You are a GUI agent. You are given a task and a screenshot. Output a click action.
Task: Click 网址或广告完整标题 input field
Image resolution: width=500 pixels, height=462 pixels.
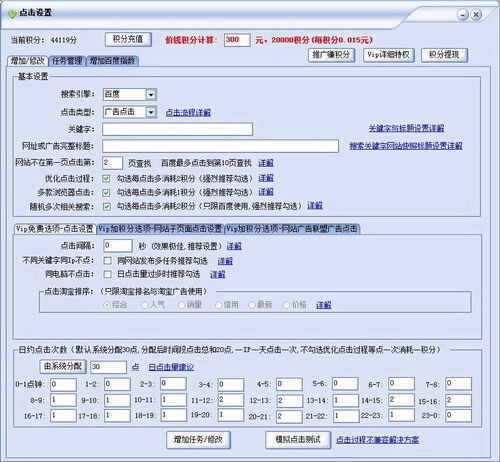tap(220, 146)
